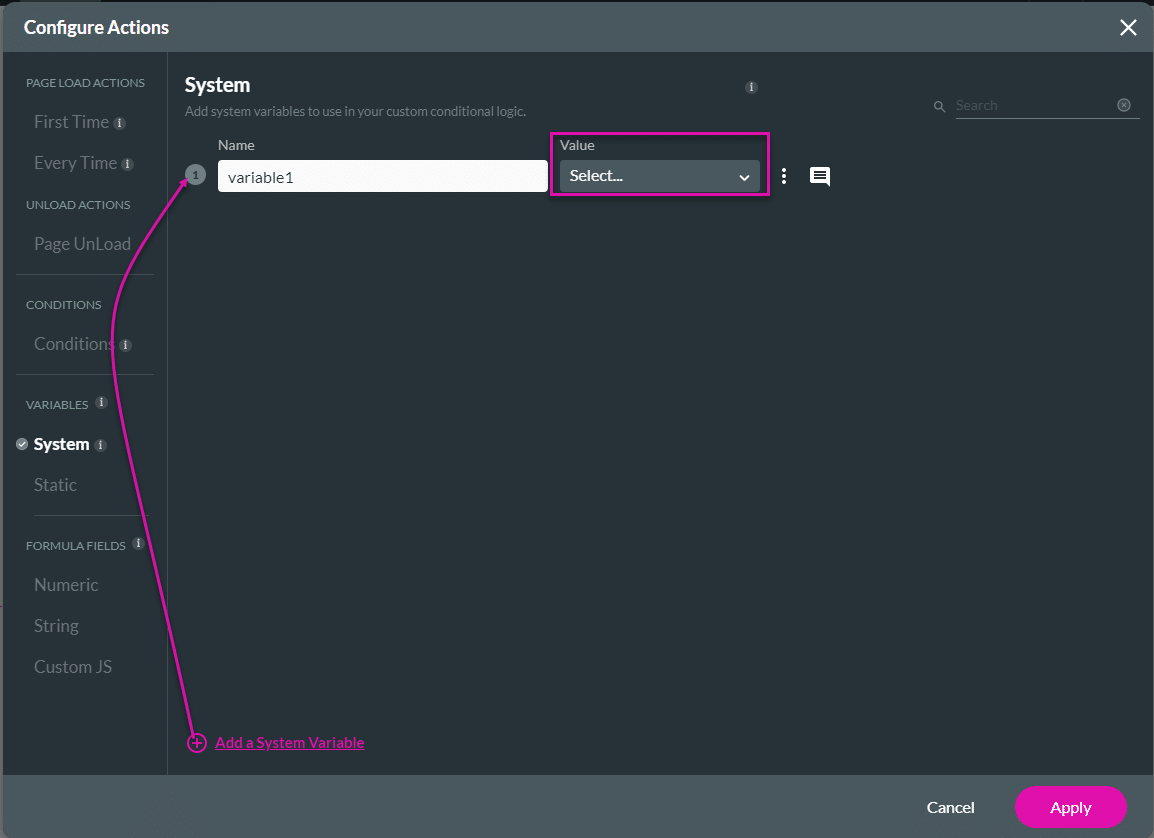This screenshot has width=1154, height=838.
Task: Click the clear search X icon
Action: (x=1123, y=105)
